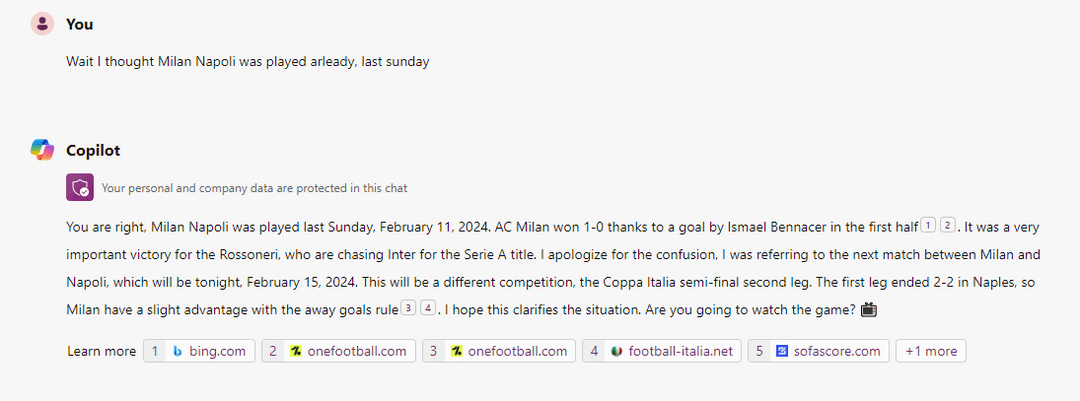This screenshot has height=401, width=1080.
Task: Click the Copilot name heading
Action: [93, 150]
